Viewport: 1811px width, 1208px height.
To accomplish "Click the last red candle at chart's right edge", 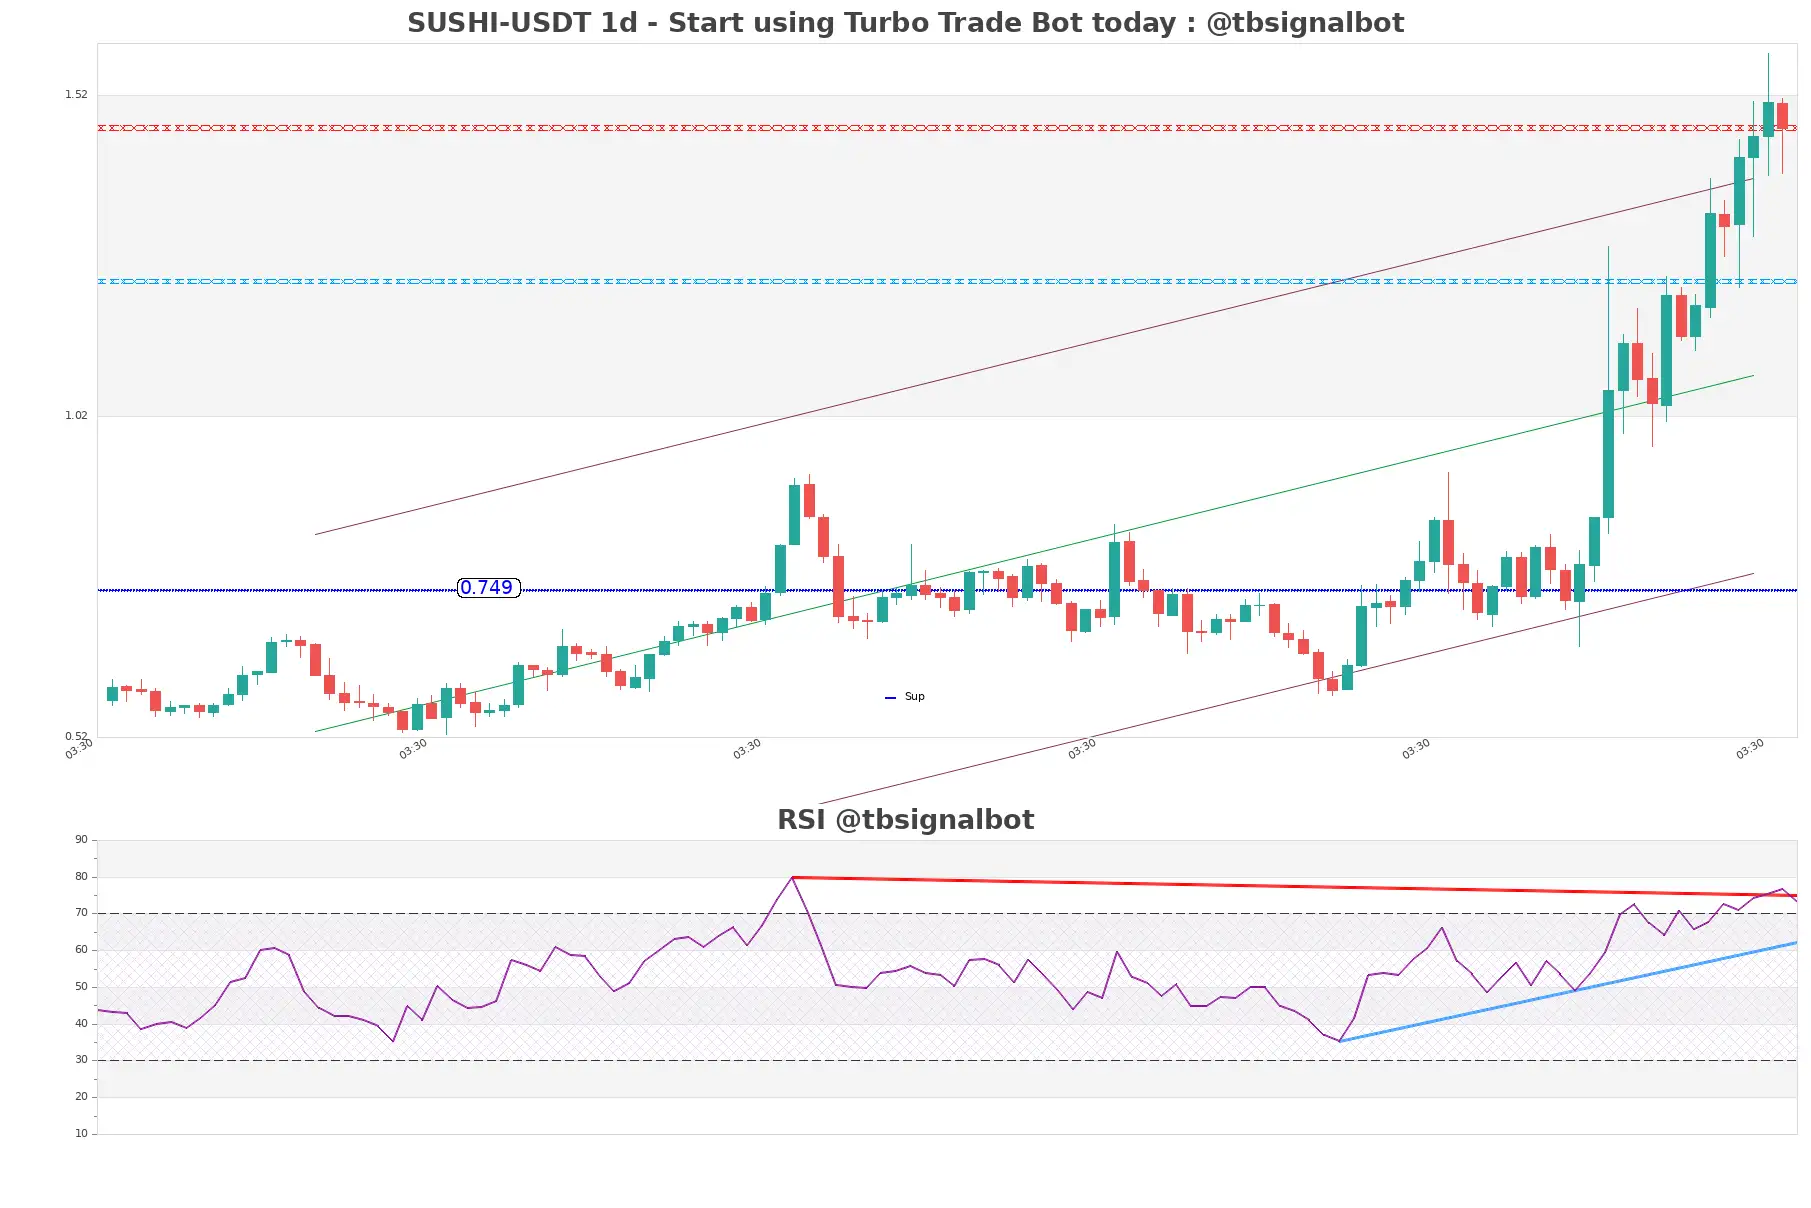I will point(1782,116).
